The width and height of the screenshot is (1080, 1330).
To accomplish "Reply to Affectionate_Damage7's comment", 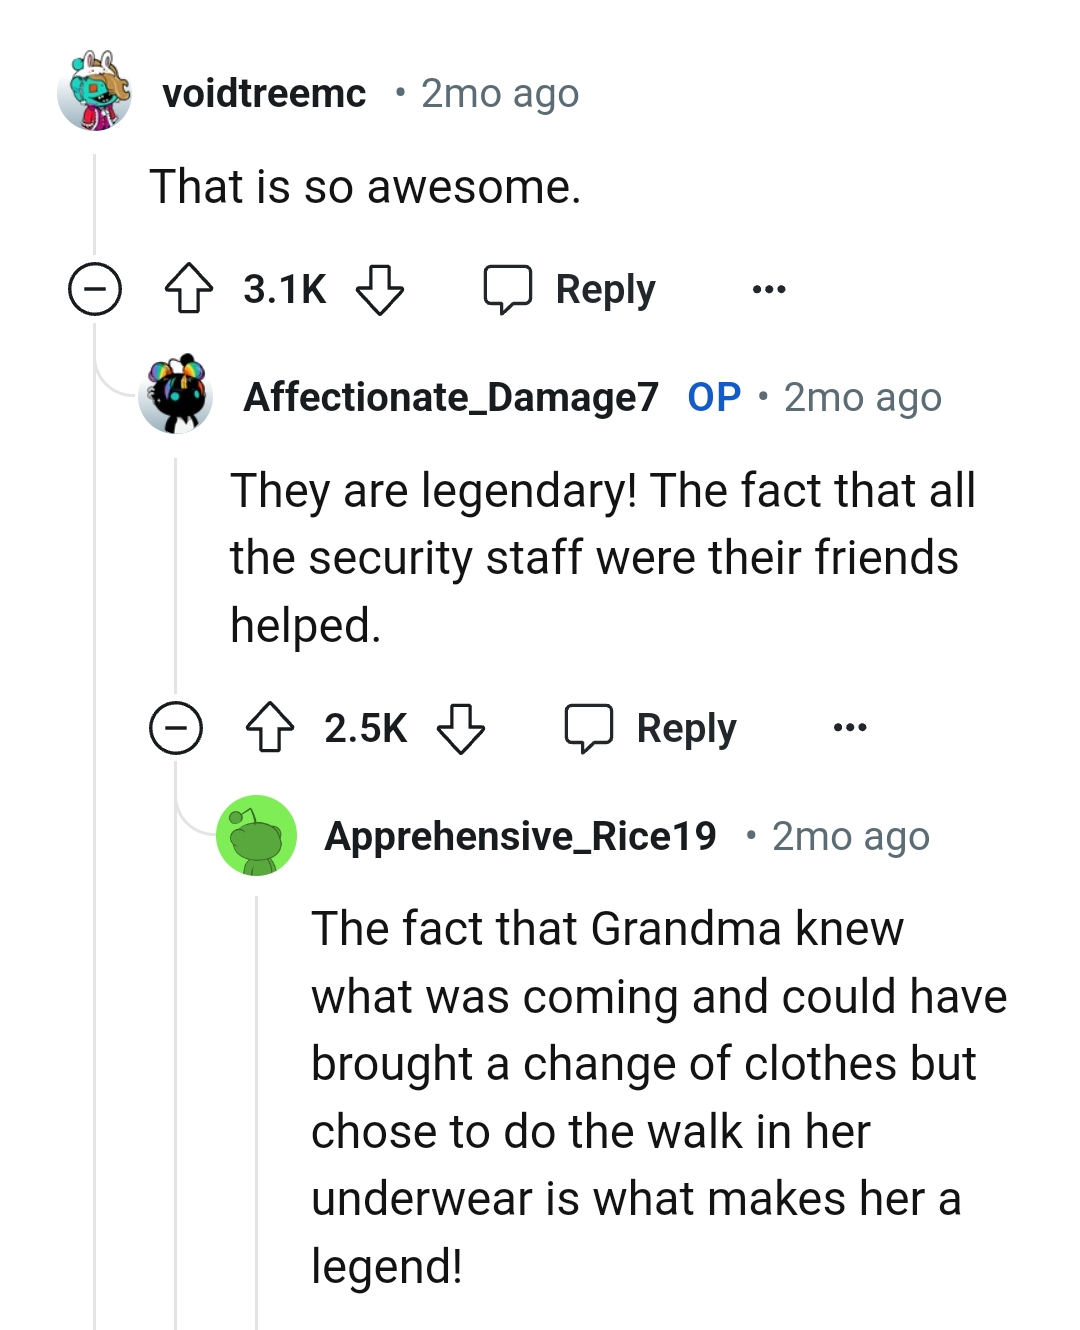I will (685, 728).
